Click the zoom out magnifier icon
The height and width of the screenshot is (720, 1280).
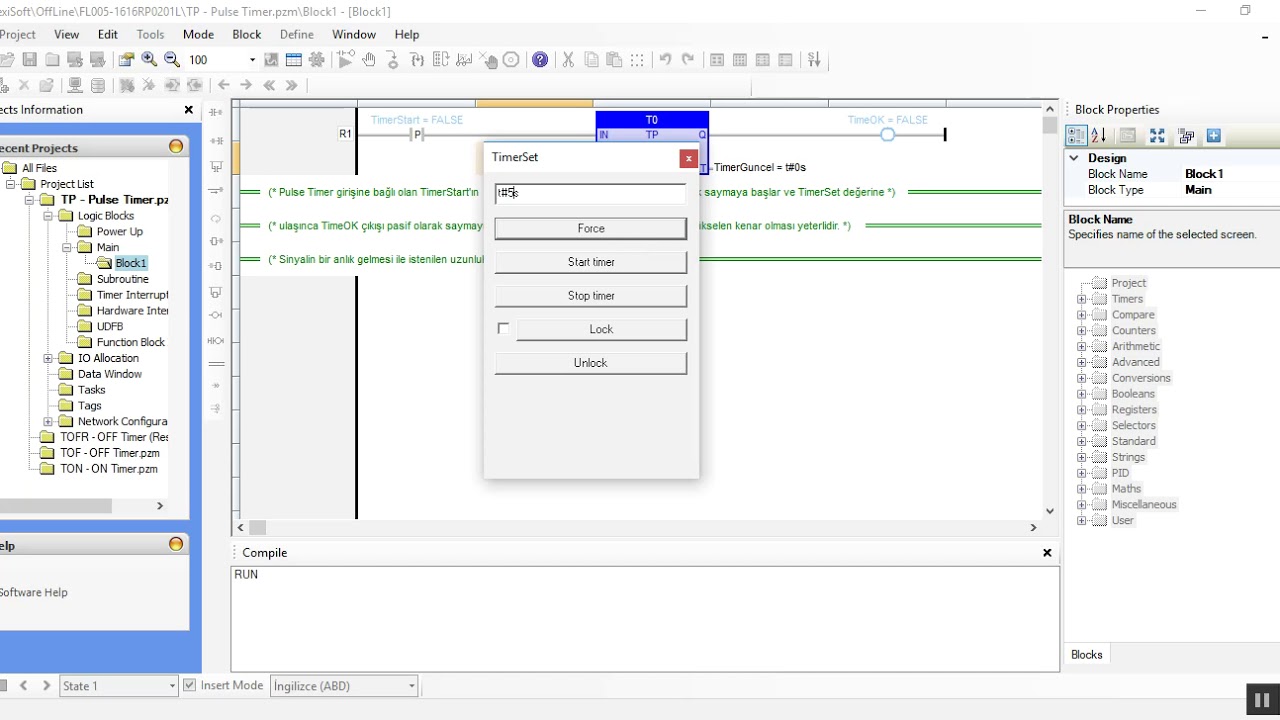[172, 60]
